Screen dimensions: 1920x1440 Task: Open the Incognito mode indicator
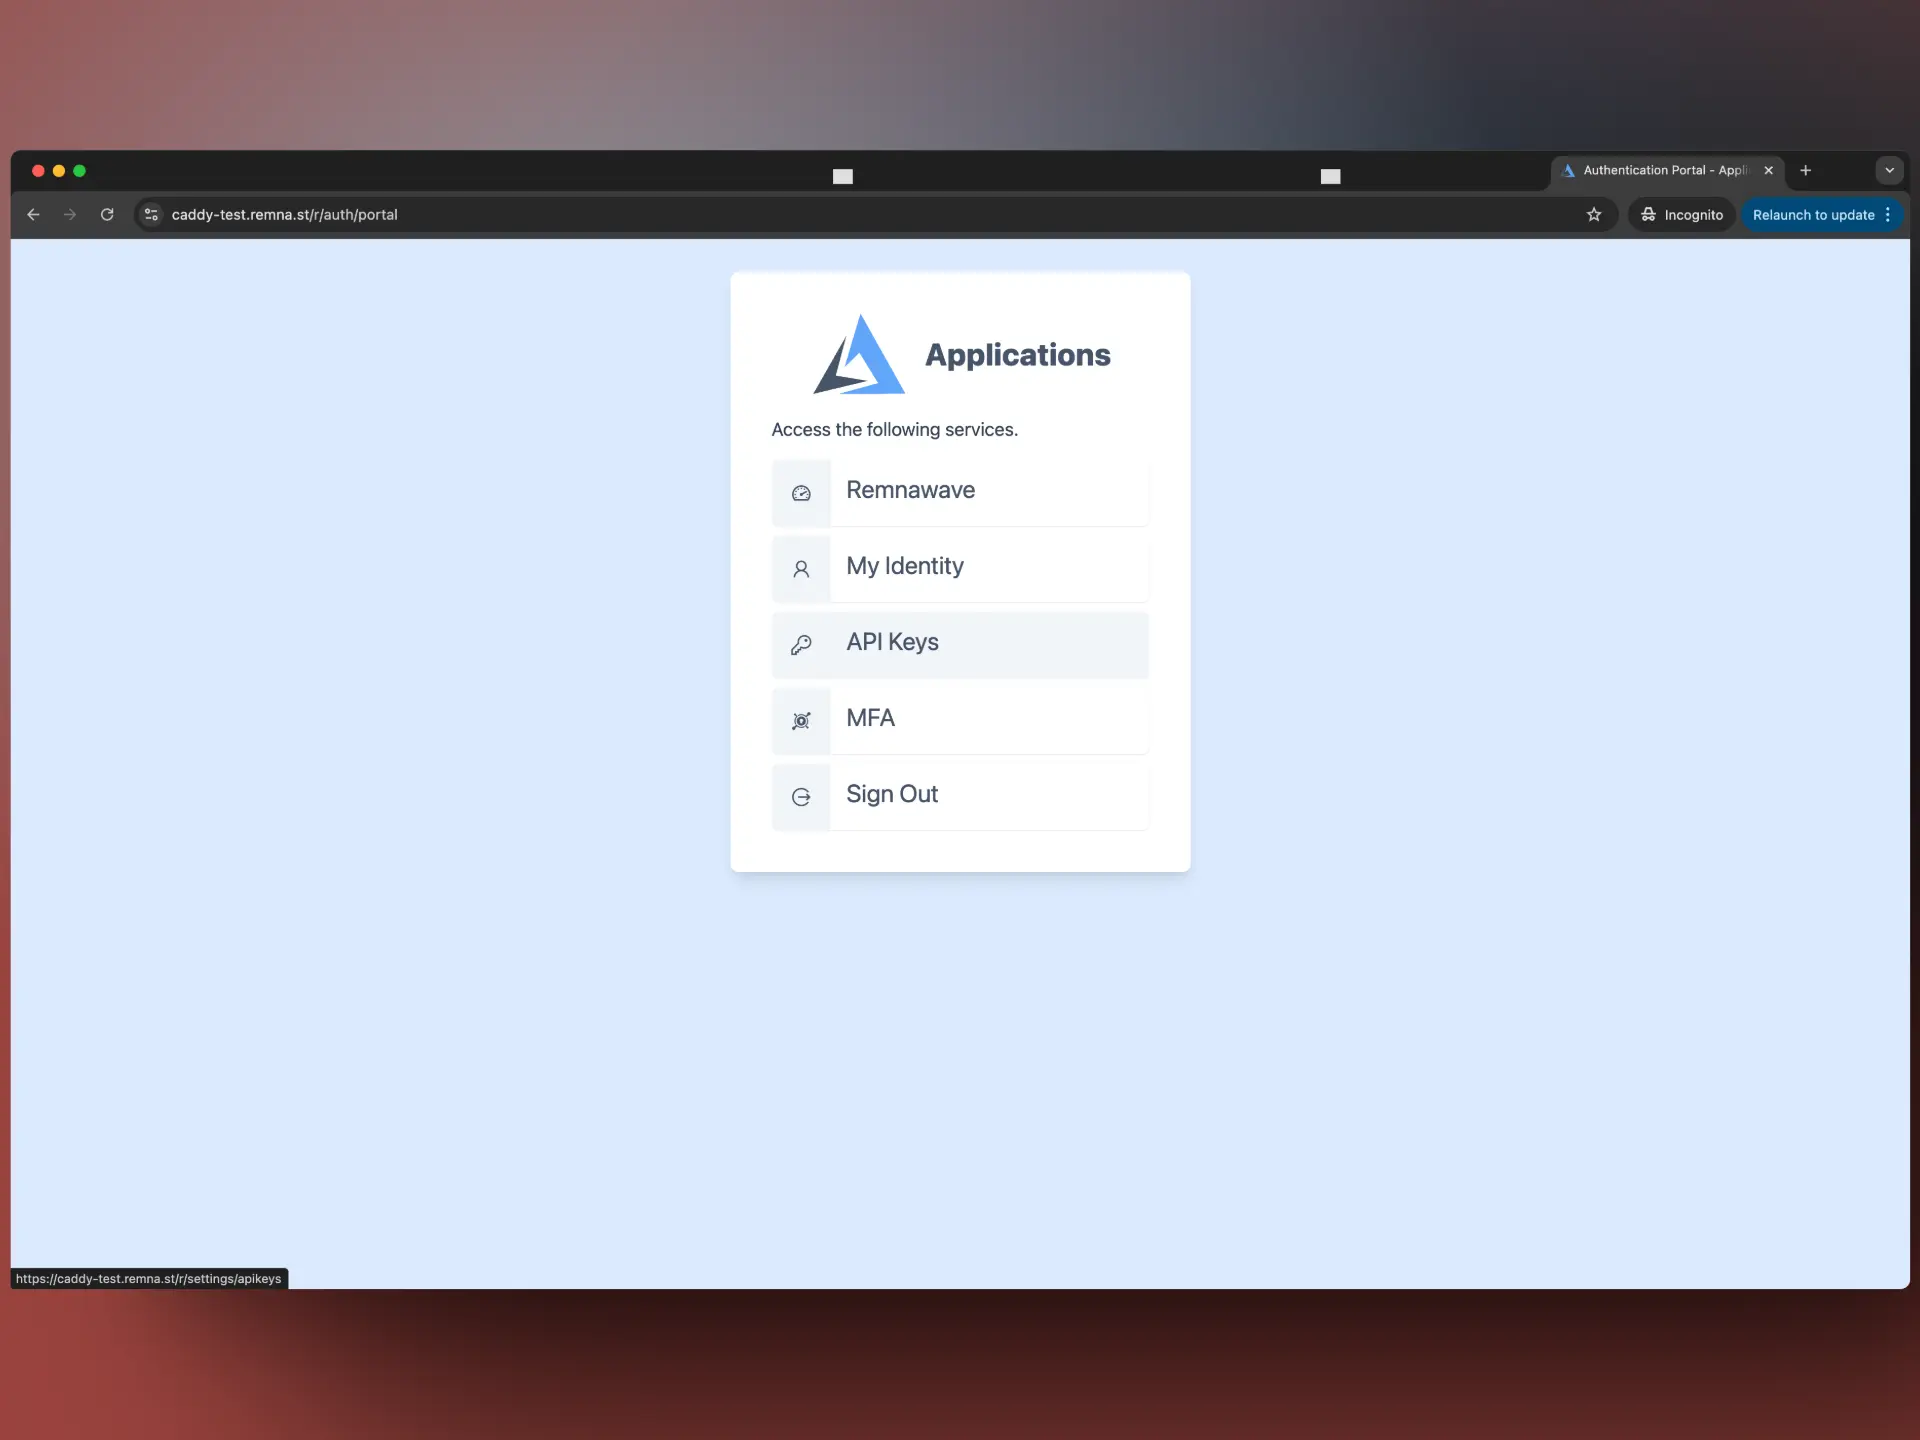1680,214
